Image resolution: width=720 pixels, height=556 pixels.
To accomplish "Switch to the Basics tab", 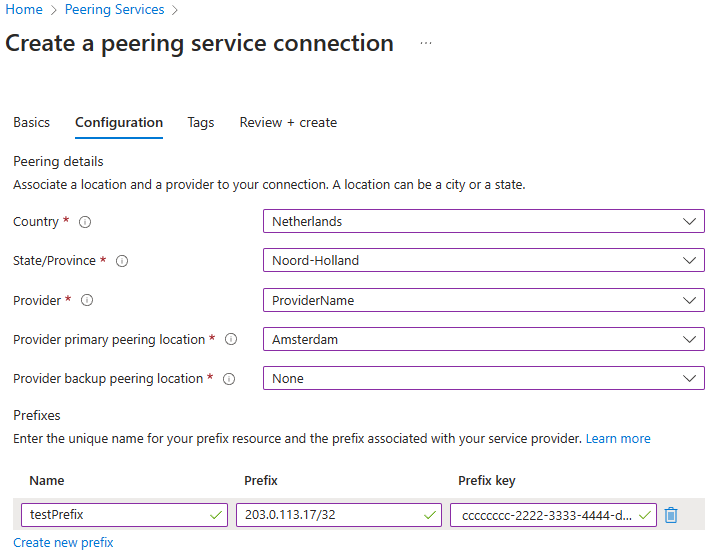I will pos(32,123).
